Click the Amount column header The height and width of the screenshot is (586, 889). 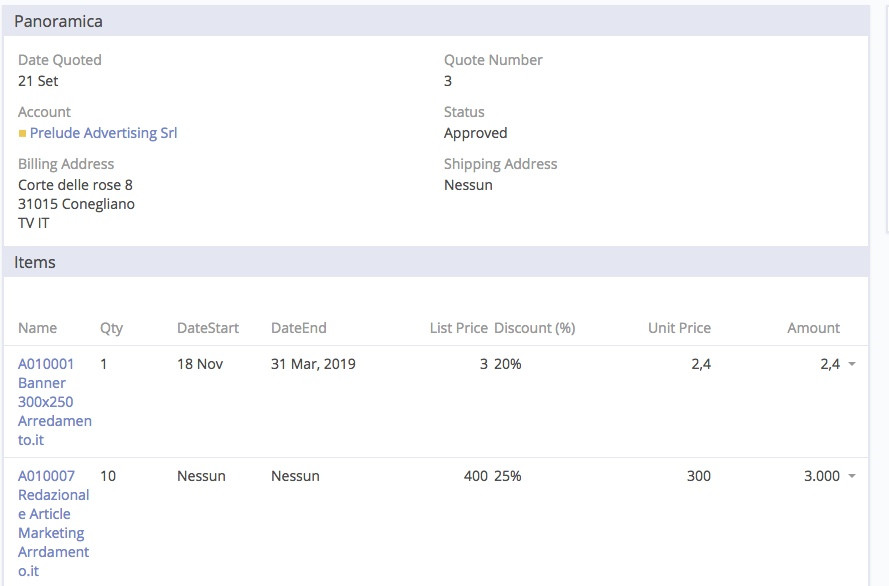pos(813,328)
